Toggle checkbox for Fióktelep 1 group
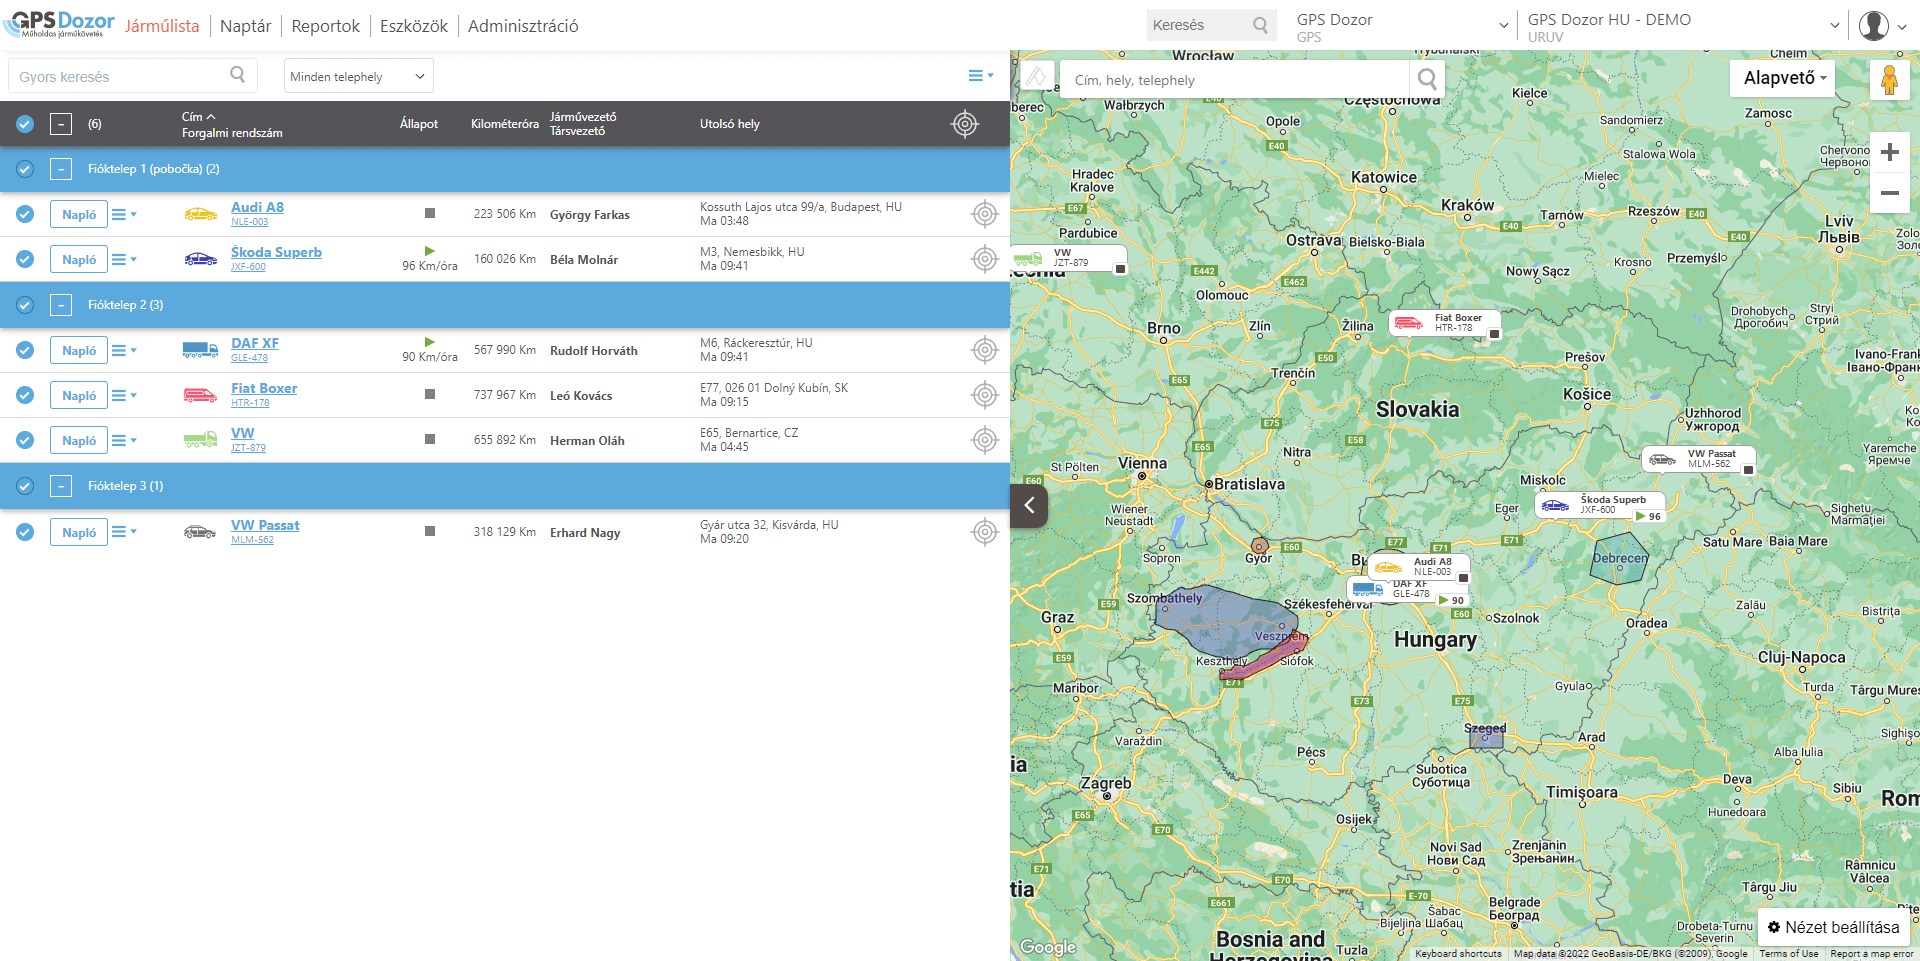The width and height of the screenshot is (1920, 961). point(25,169)
